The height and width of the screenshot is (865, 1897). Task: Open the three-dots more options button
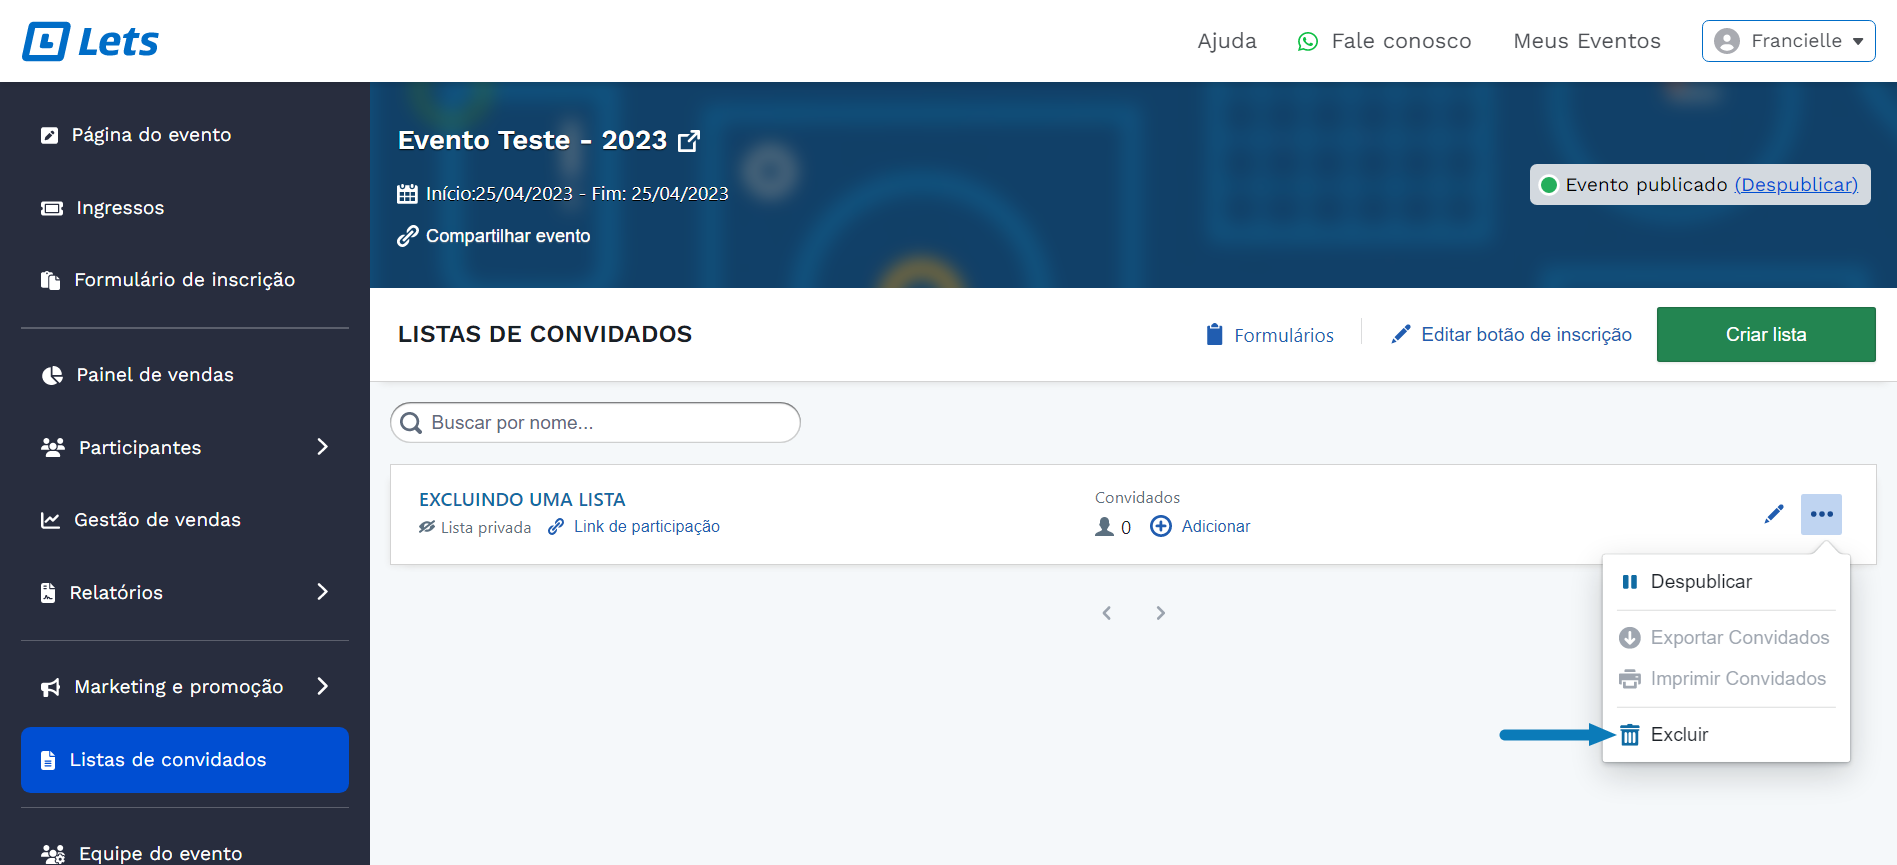tap(1821, 514)
